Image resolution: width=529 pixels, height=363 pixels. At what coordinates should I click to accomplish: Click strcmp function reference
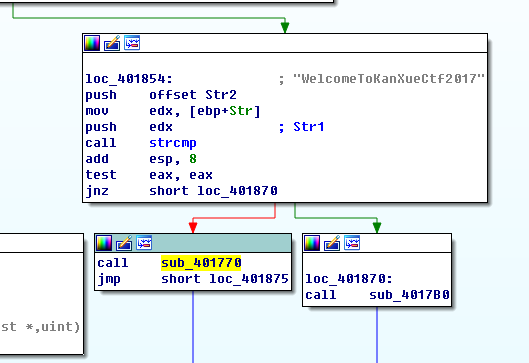(173, 143)
